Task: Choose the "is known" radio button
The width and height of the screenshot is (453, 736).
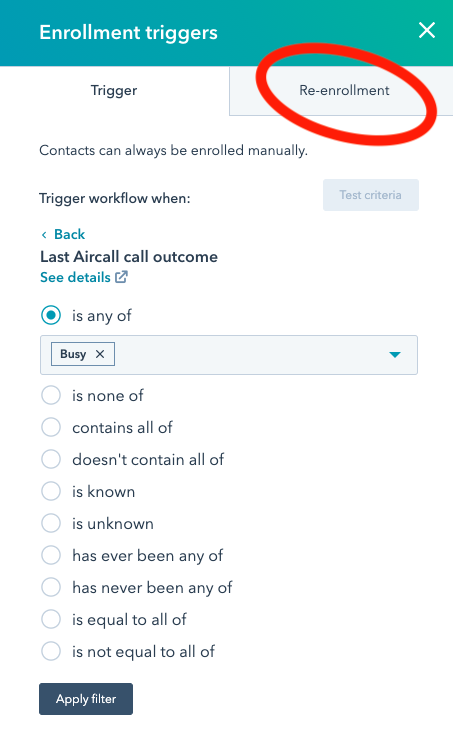Action: coord(51,491)
